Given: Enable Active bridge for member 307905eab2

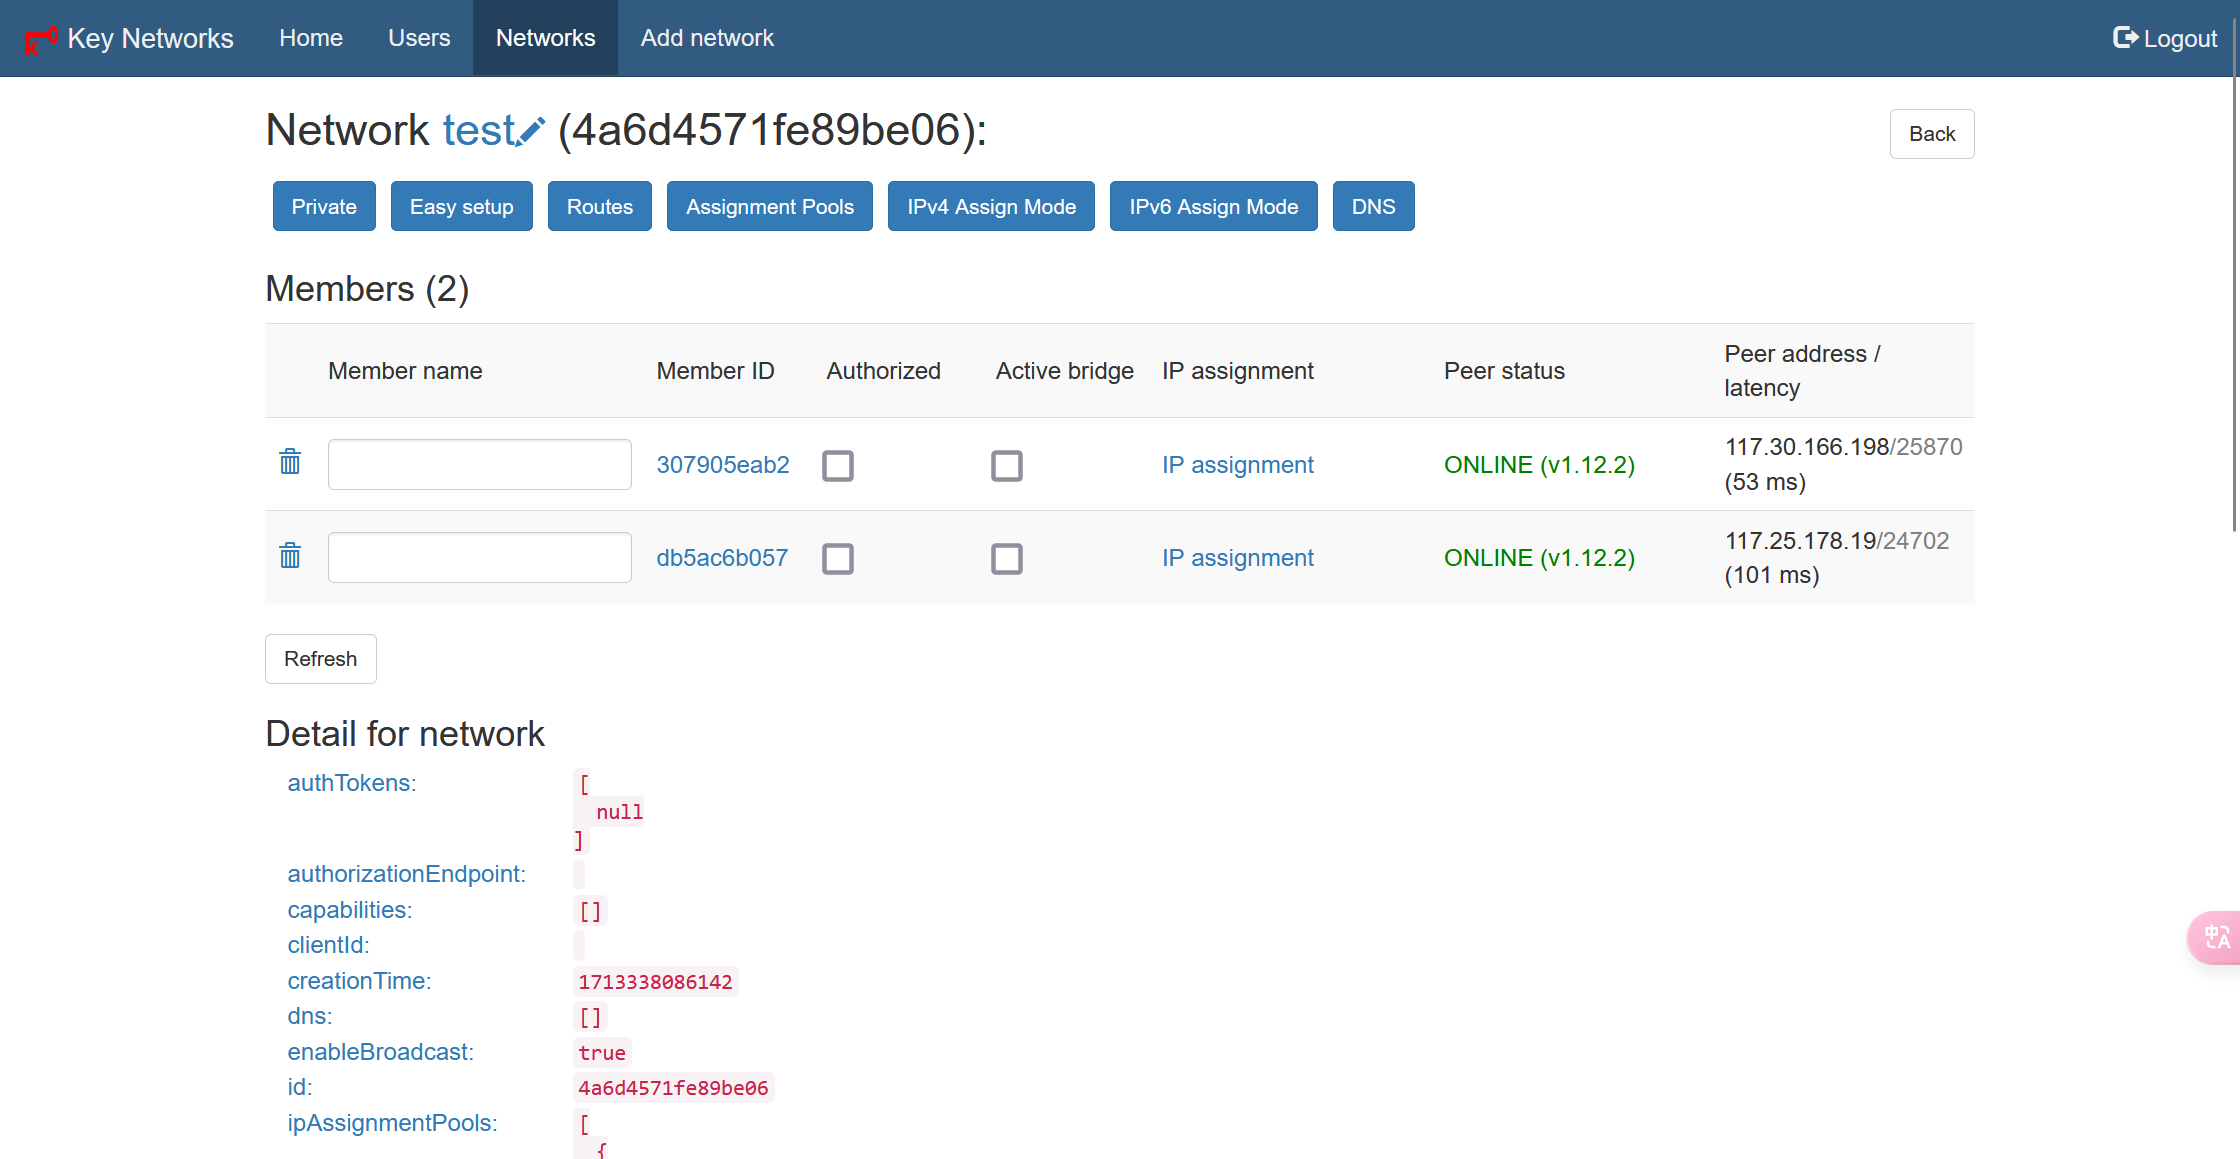Looking at the screenshot, I should [x=1006, y=466].
